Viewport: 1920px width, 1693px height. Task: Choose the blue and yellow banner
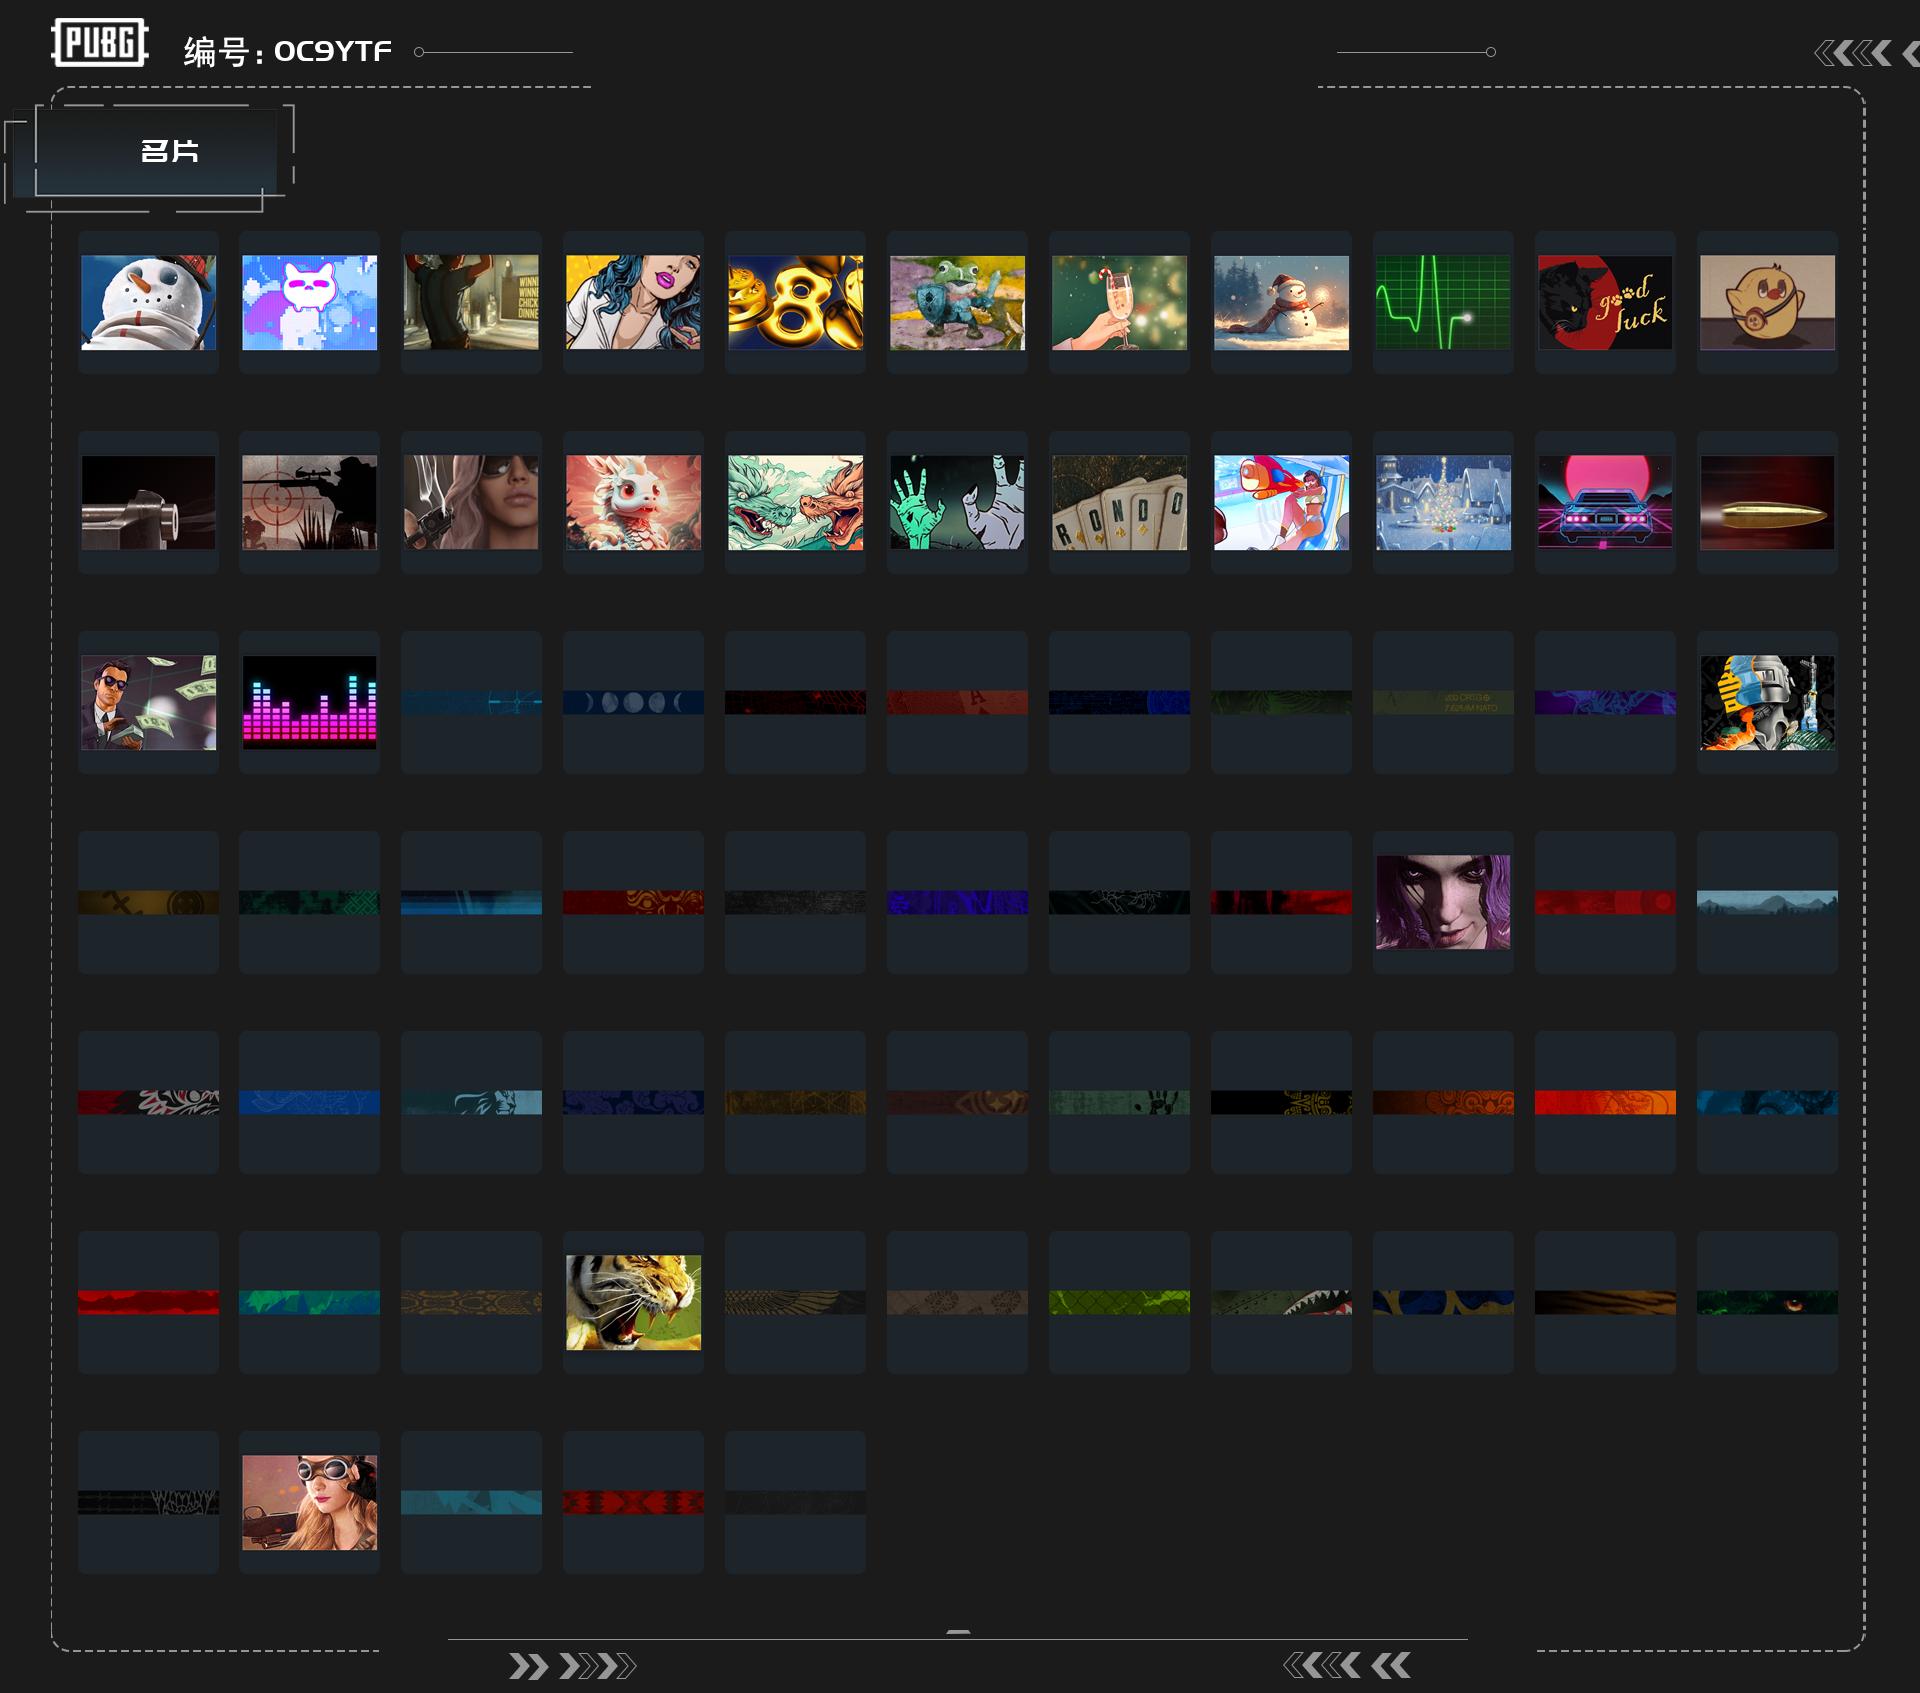1443,1302
